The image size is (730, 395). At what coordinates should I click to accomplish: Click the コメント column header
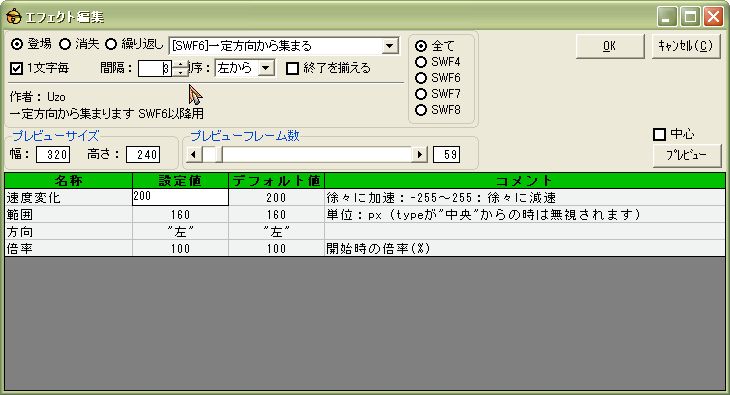524,181
